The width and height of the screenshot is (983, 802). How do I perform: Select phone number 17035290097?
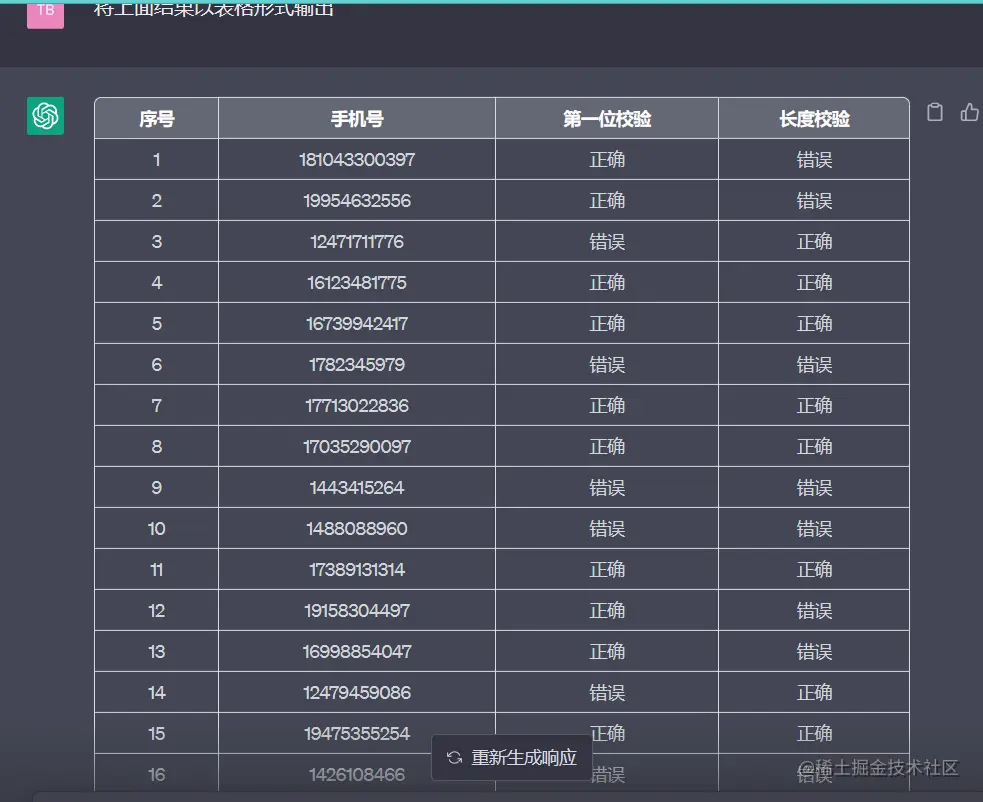[x=357, y=446]
